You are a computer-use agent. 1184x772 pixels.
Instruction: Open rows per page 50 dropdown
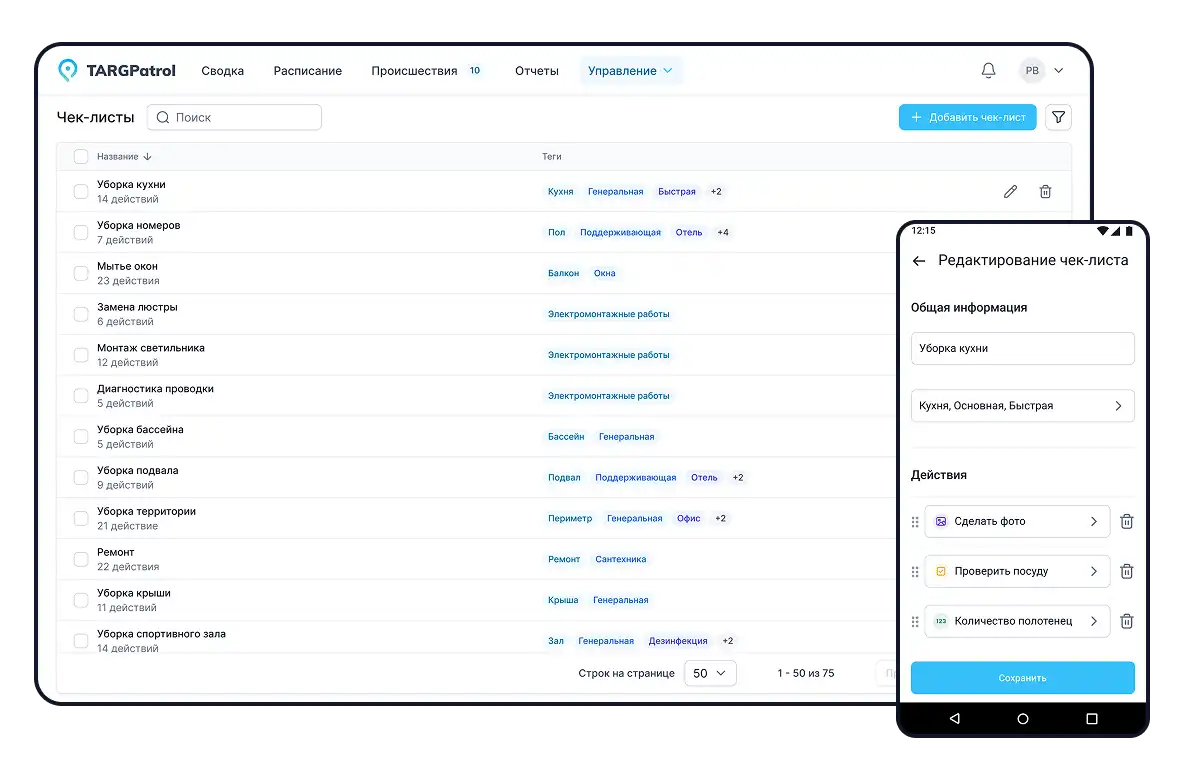click(x=710, y=673)
